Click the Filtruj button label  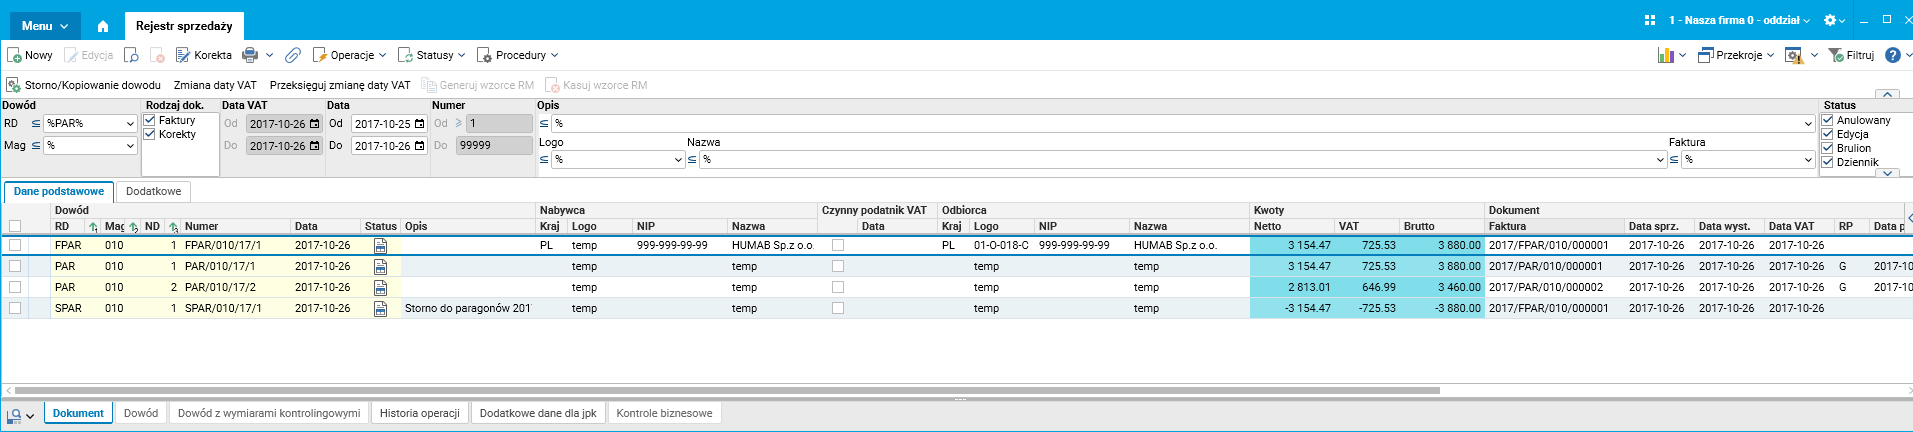1860,55
